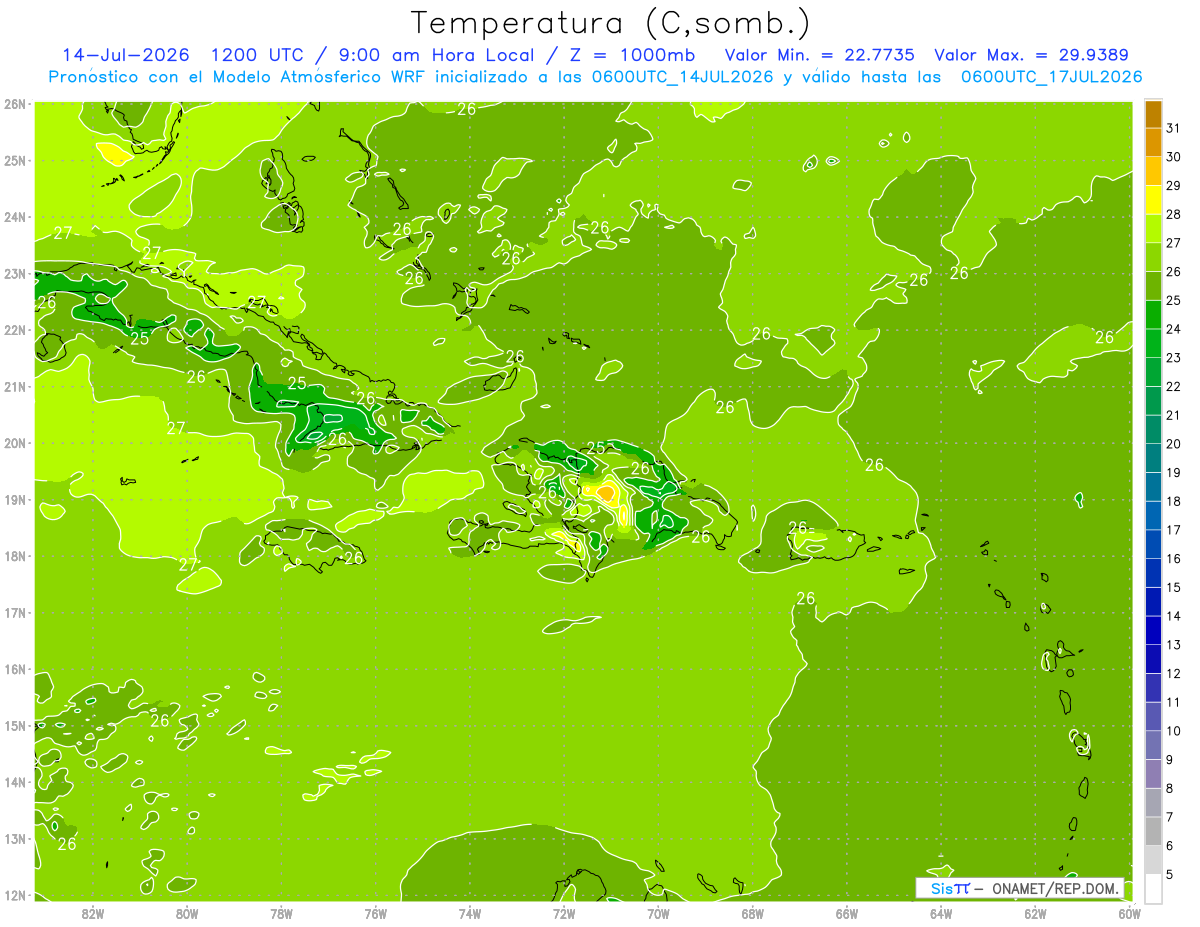This screenshot has height=927, width=1200.
Task: Click the color scale label "23"
Action: tap(1174, 358)
